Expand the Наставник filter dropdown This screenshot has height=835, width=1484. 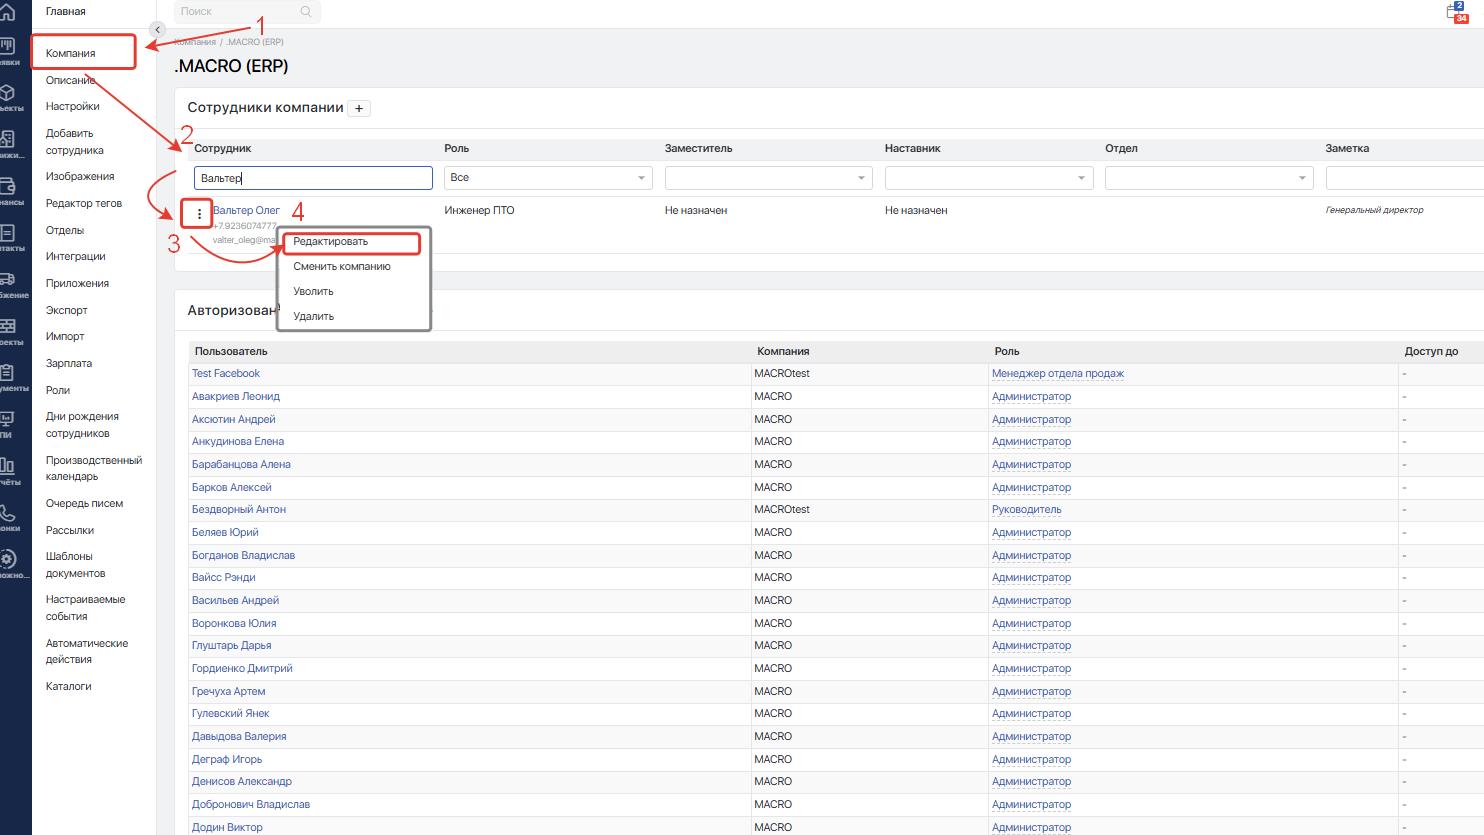pyautogui.click(x=987, y=178)
